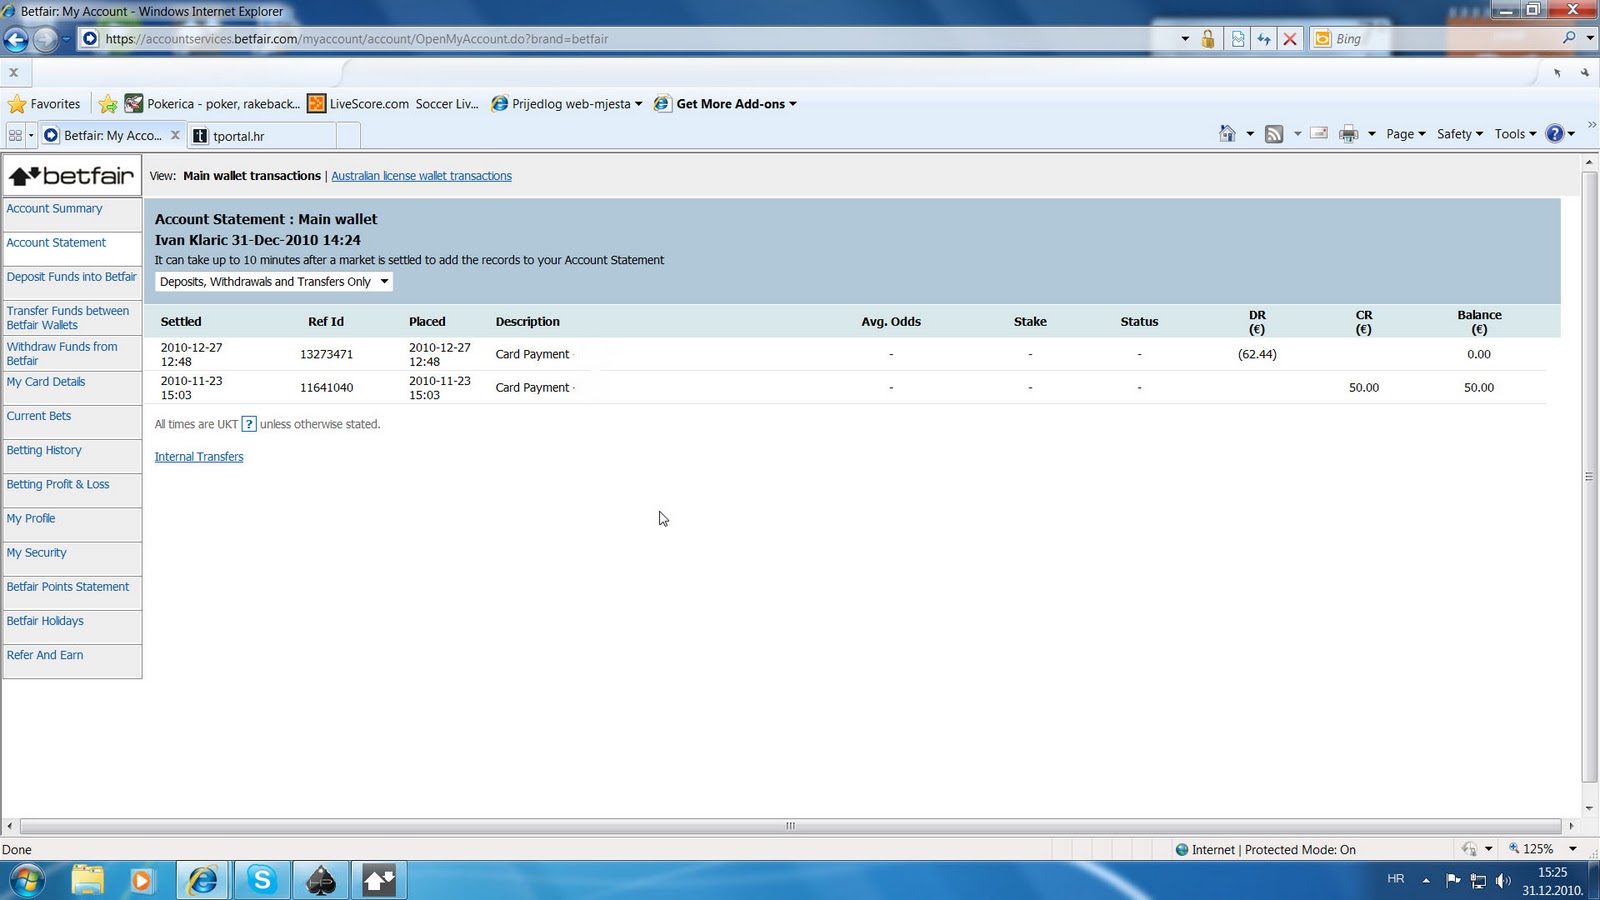The image size is (1600, 900).
Task: Open Betting History in sidebar
Action: click(44, 451)
